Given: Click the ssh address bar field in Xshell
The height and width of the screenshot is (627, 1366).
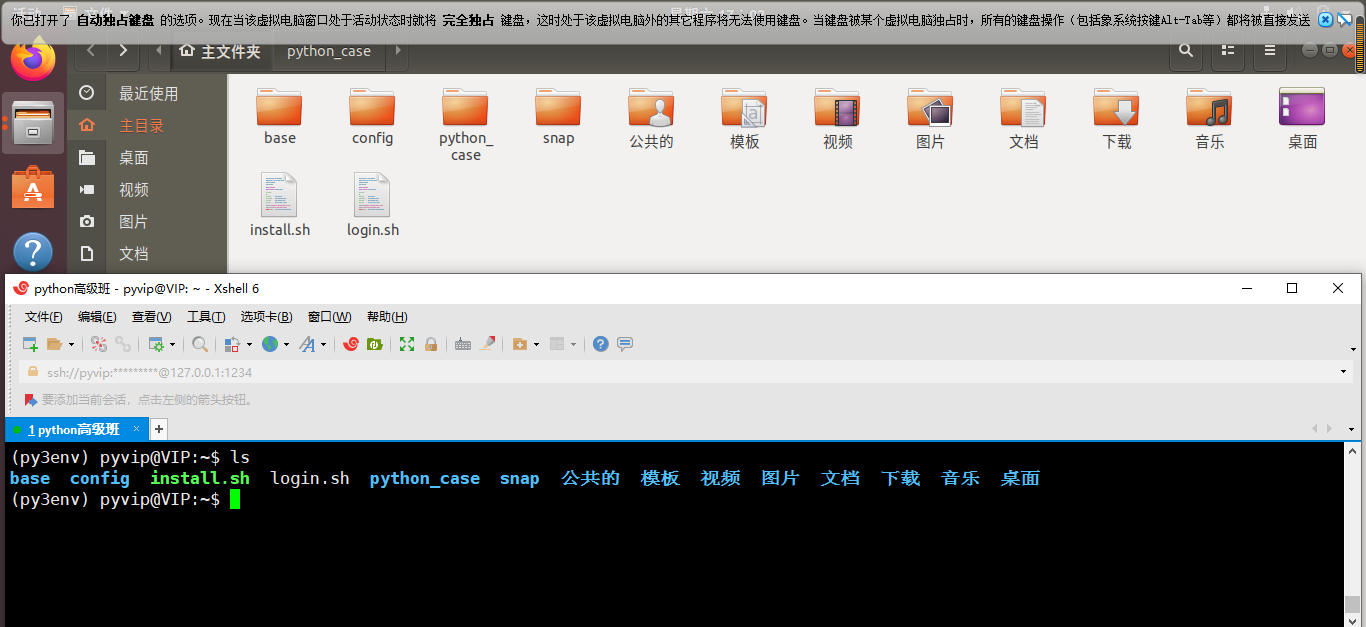Looking at the screenshot, I should click(x=686, y=371).
